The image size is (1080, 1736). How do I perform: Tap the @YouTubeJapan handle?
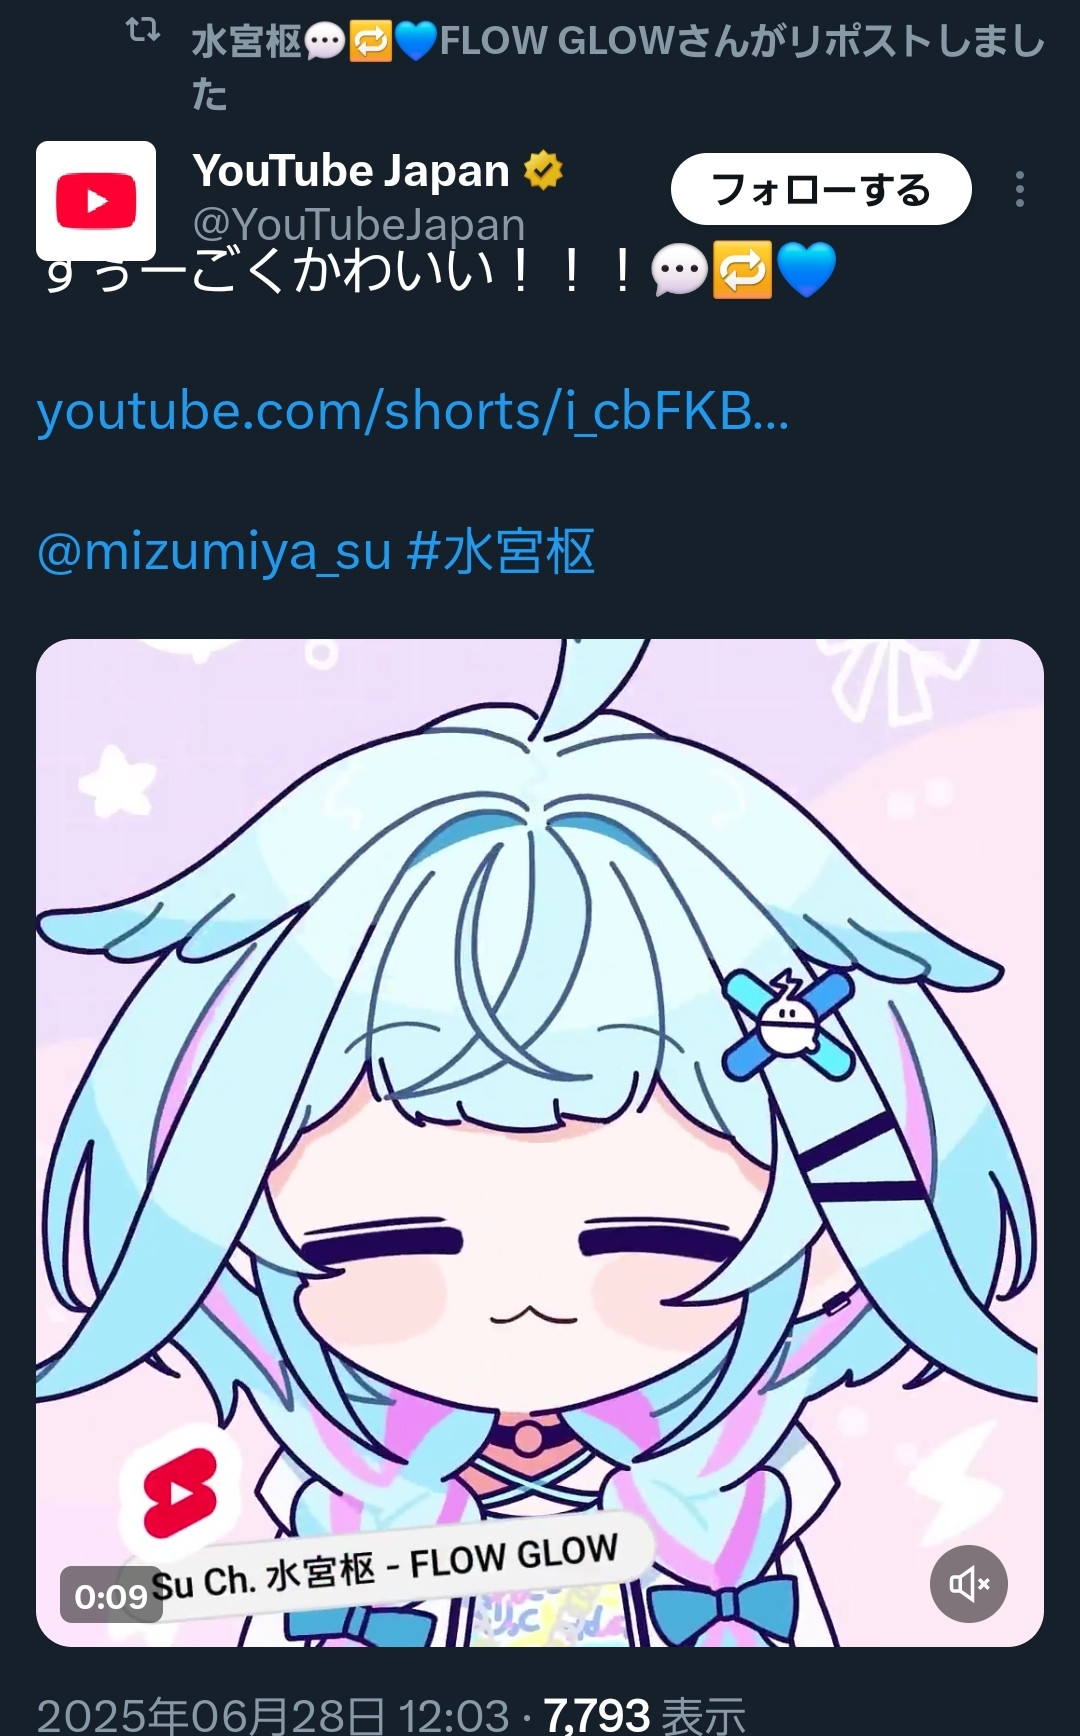pos(359,224)
